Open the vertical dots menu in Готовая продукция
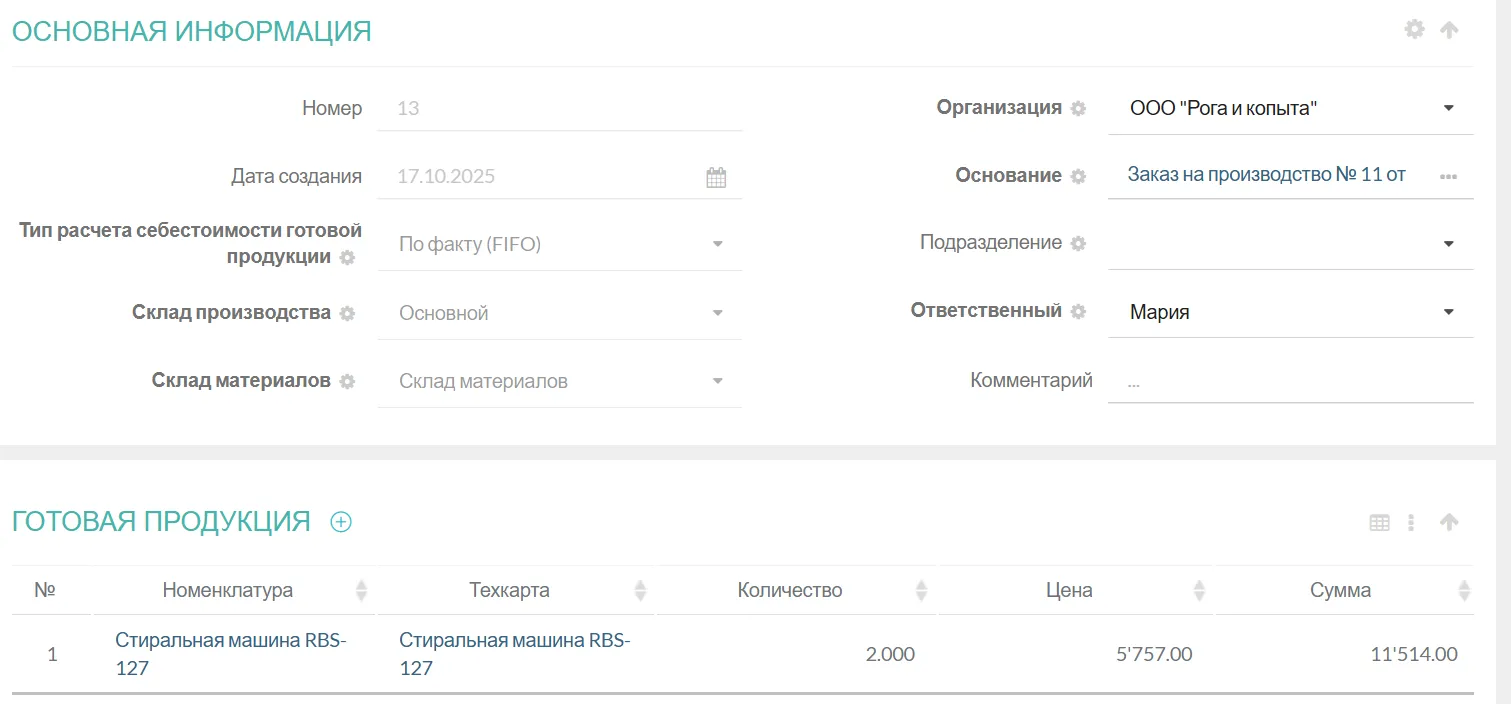The width and height of the screenshot is (1511, 704). tap(1411, 522)
